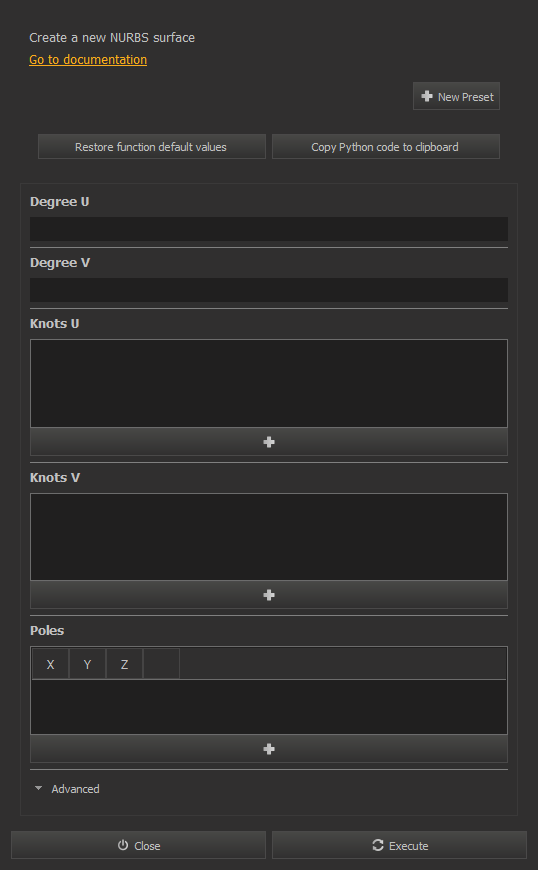
Task: Copy Python code to clipboard
Action: point(385,146)
